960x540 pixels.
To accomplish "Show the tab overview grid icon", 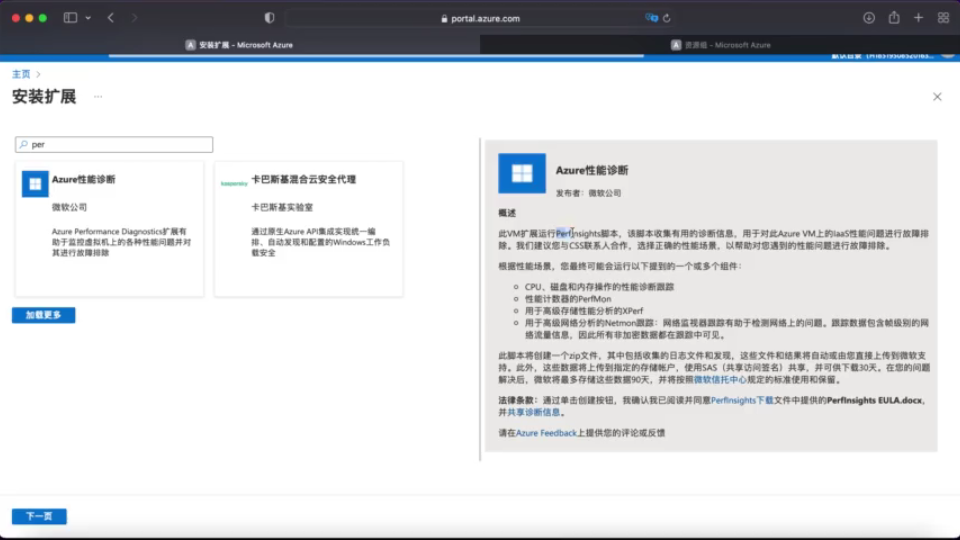I will click(x=943, y=18).
